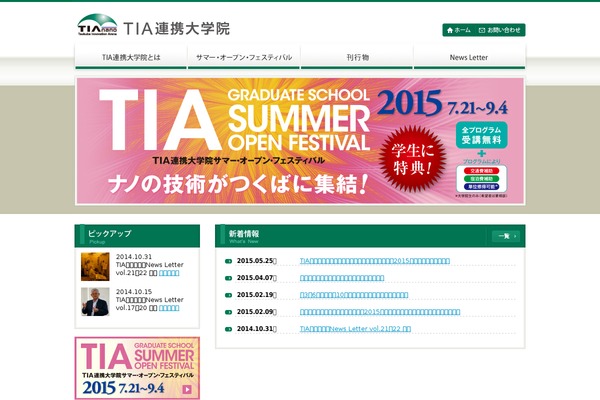The width and height of the screenshot is (600, 400).
Task: Click the green bullet beside 2015.02.09
Action: click(x=228, y=312)
